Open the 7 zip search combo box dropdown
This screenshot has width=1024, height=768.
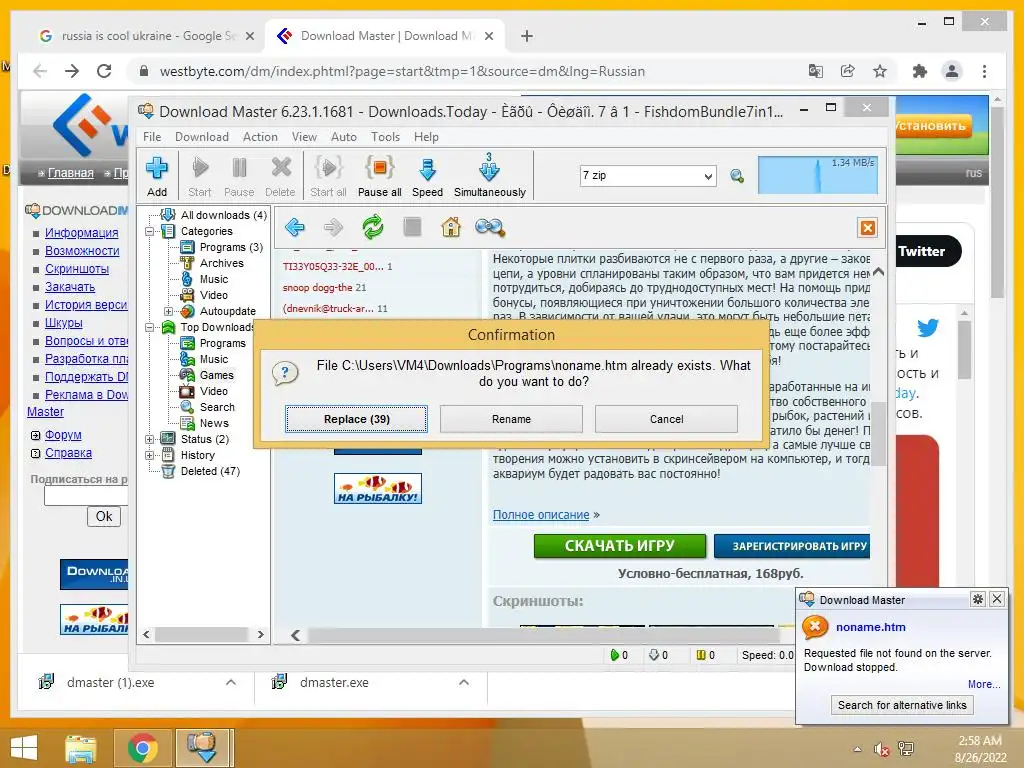coord(708,176)
